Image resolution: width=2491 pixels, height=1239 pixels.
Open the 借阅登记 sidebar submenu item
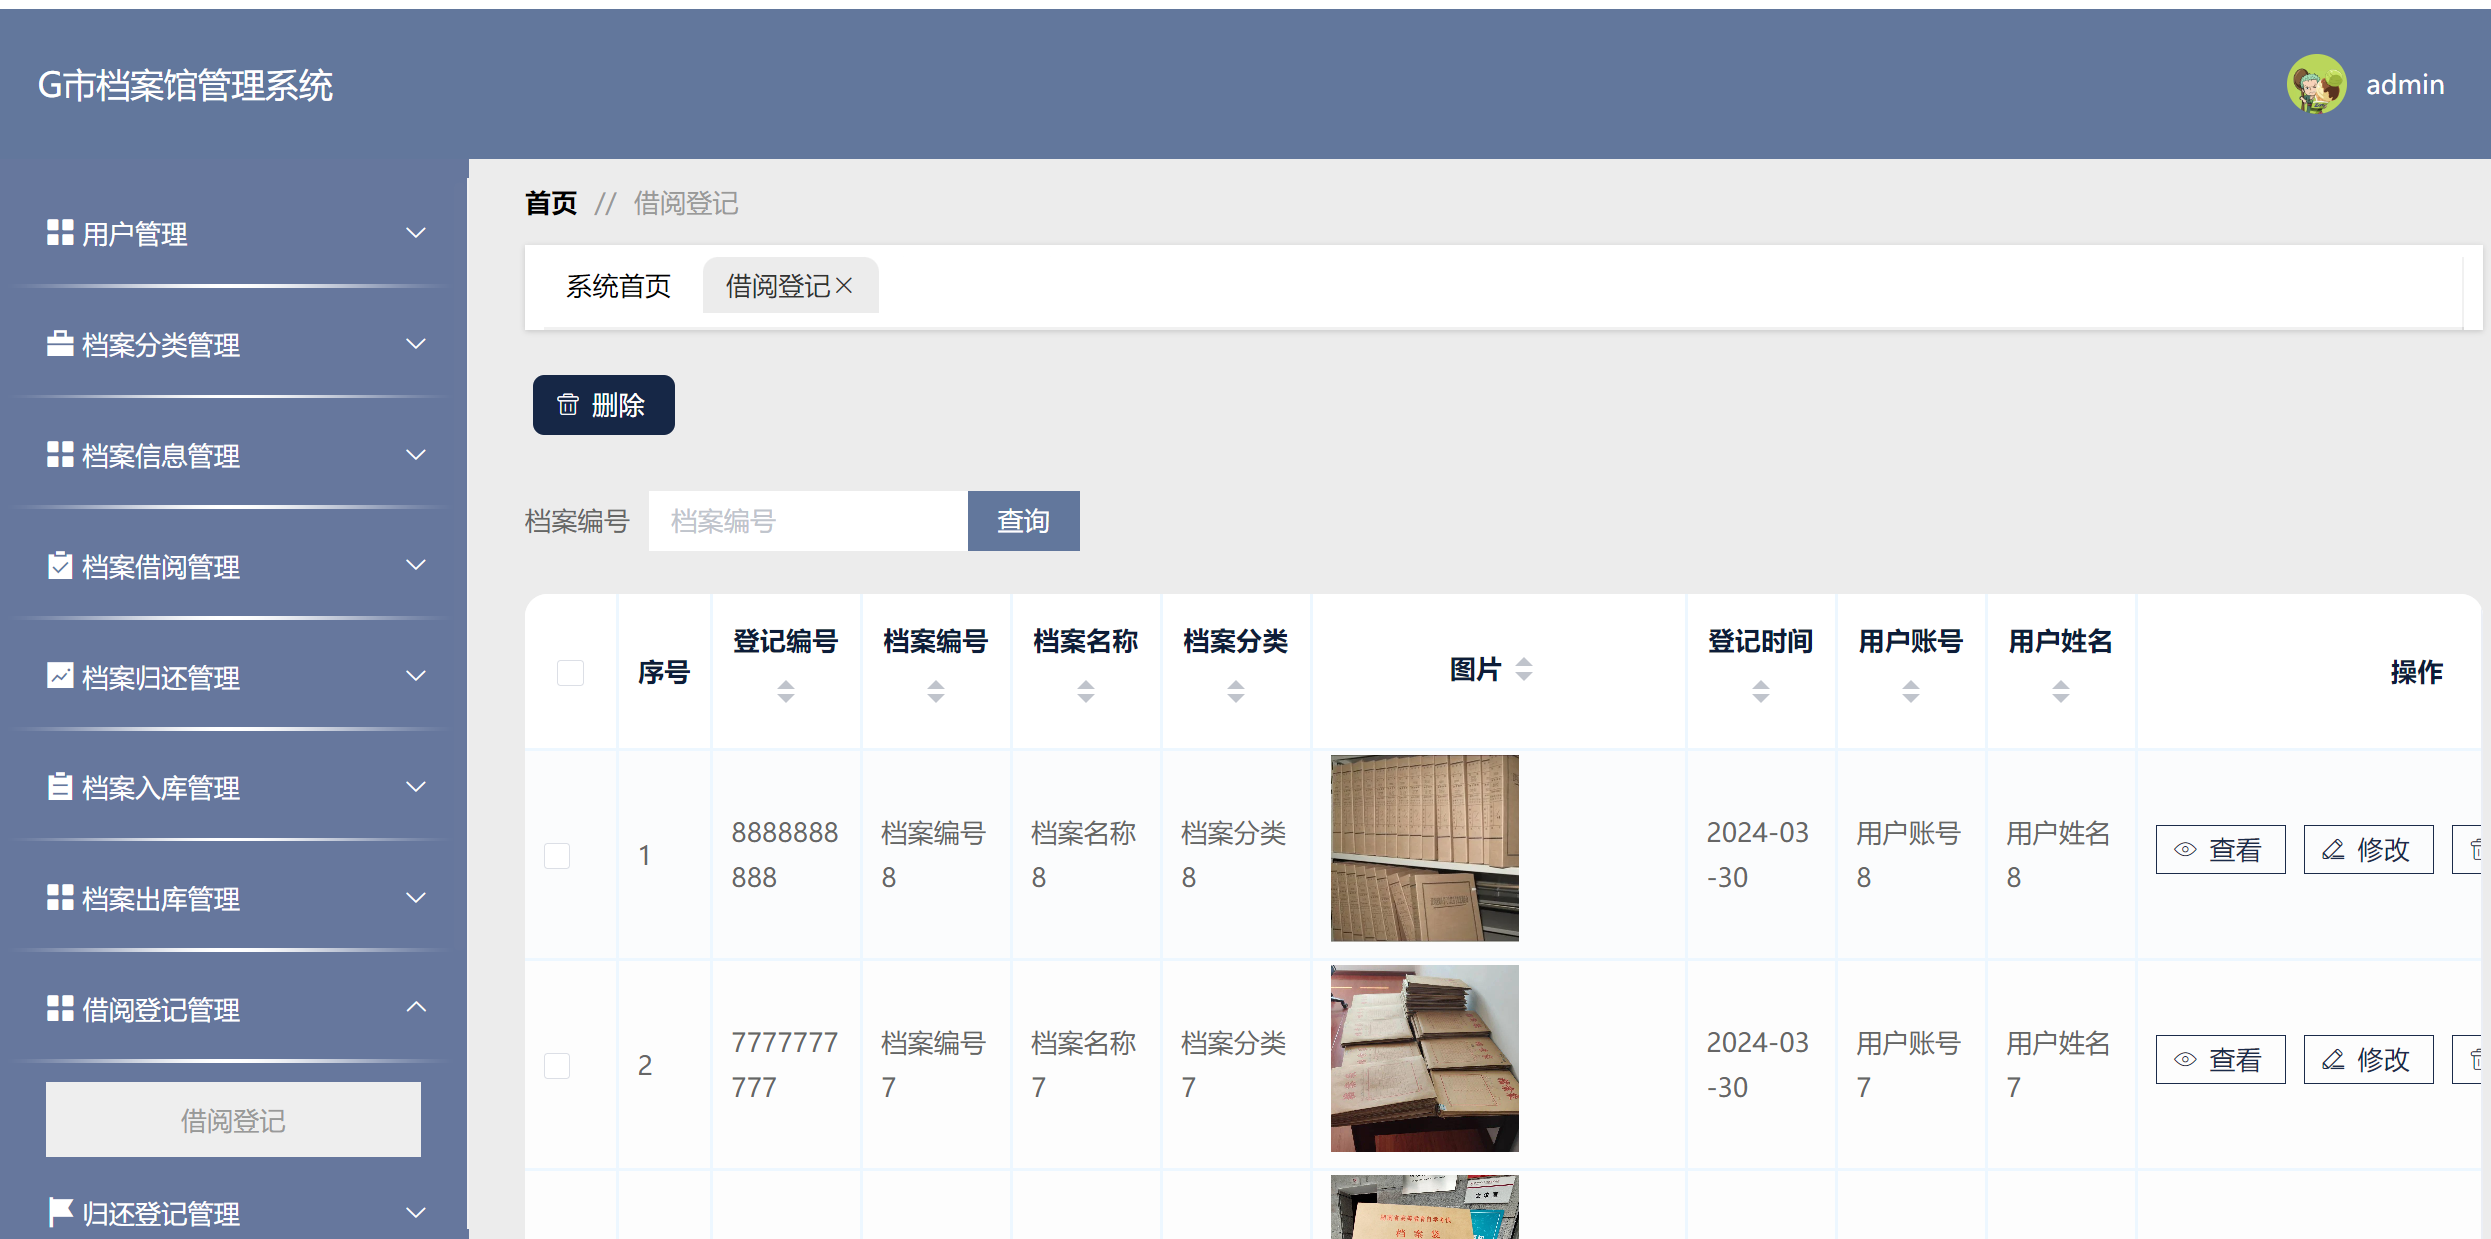(233, 1120)
